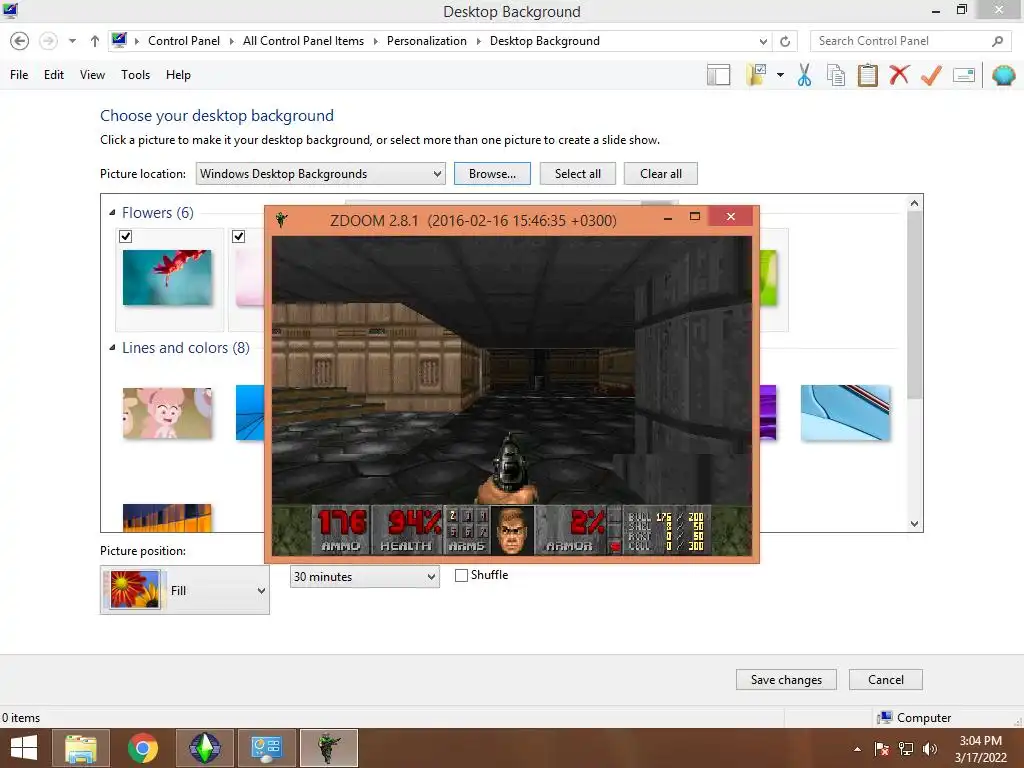Click All Control Panel Items breadcrumb
The width and height of the screenshot is (1024, 768).
point(303,41)
